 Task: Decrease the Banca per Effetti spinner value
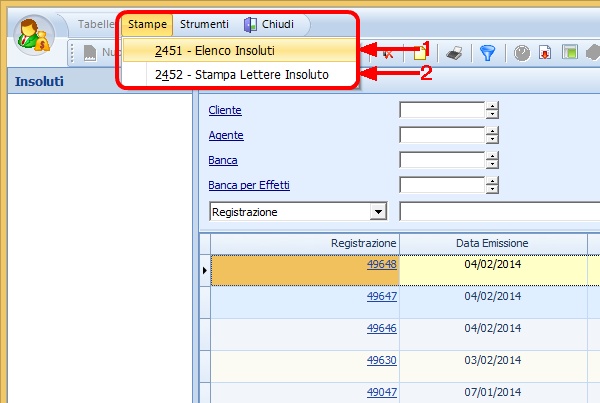tap(492, 188)
